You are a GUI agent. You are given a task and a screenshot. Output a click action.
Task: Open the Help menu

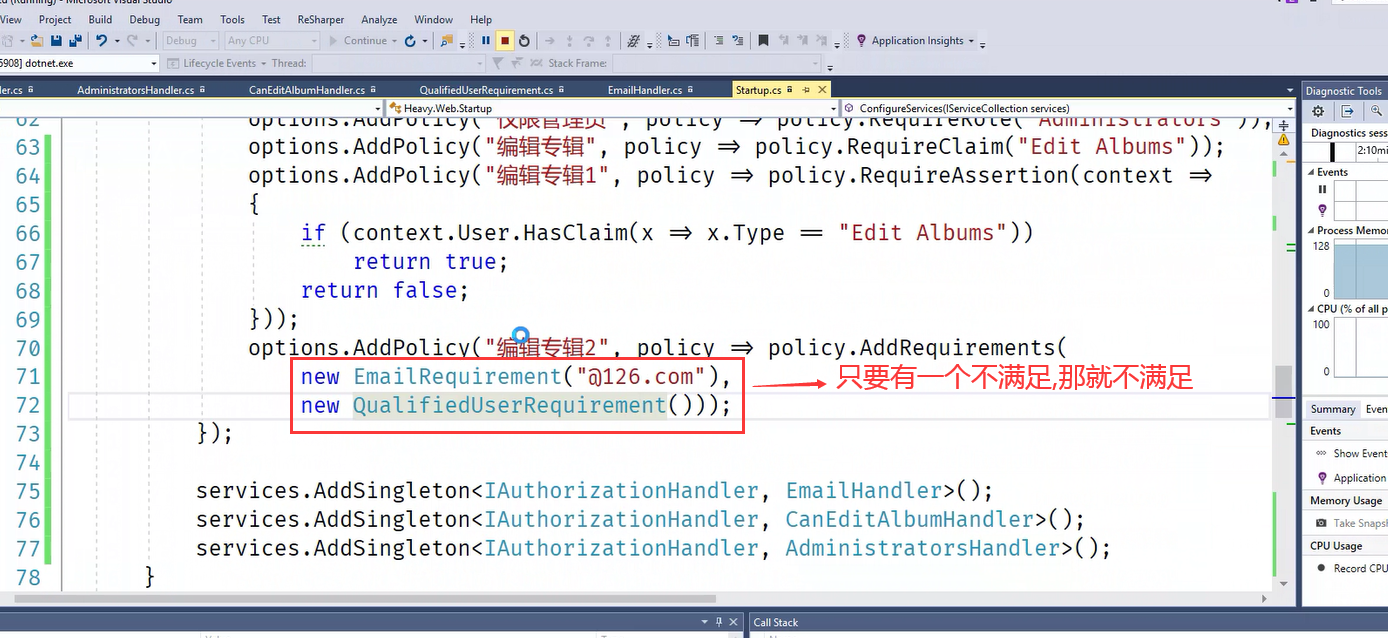[481, 19]
